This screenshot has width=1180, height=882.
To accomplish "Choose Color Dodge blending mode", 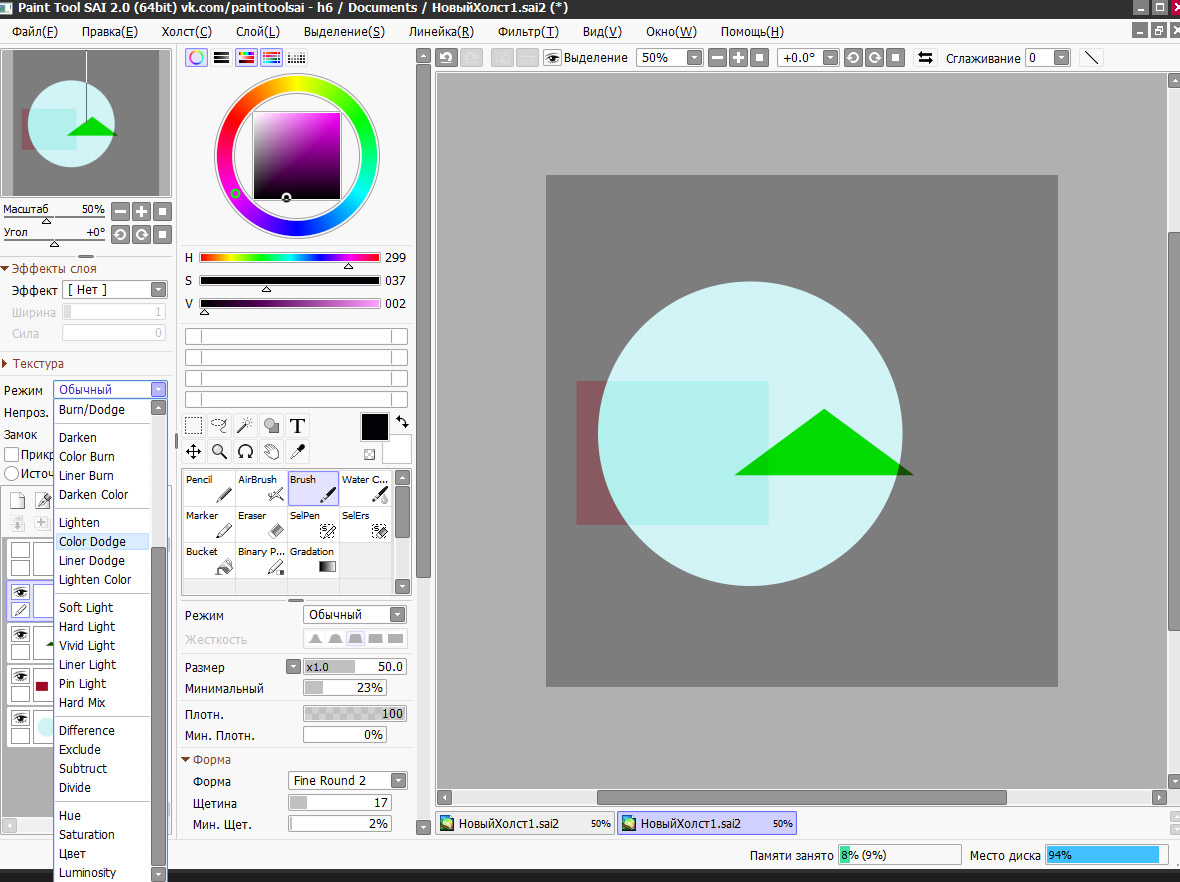I will 103,542.
